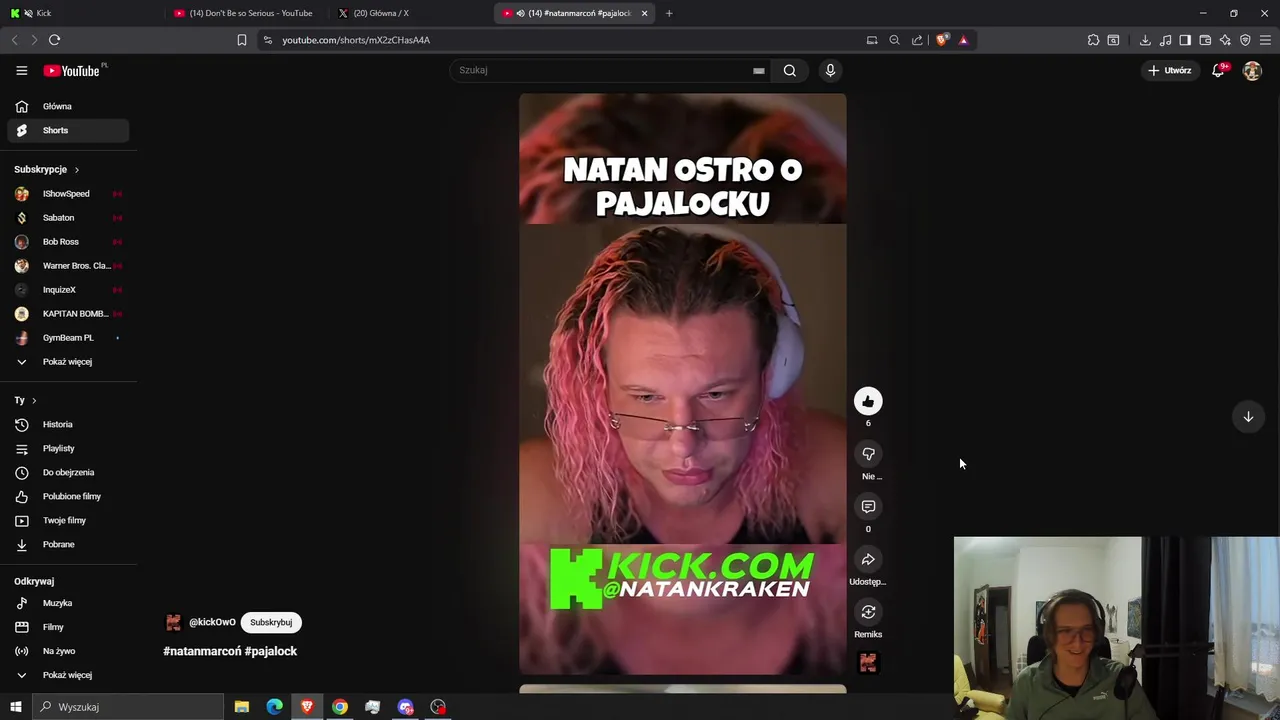Click the Remiks remix button
Image resolution: width=1280 pixels, height=720 pixels.
click(x=868, y=612)
